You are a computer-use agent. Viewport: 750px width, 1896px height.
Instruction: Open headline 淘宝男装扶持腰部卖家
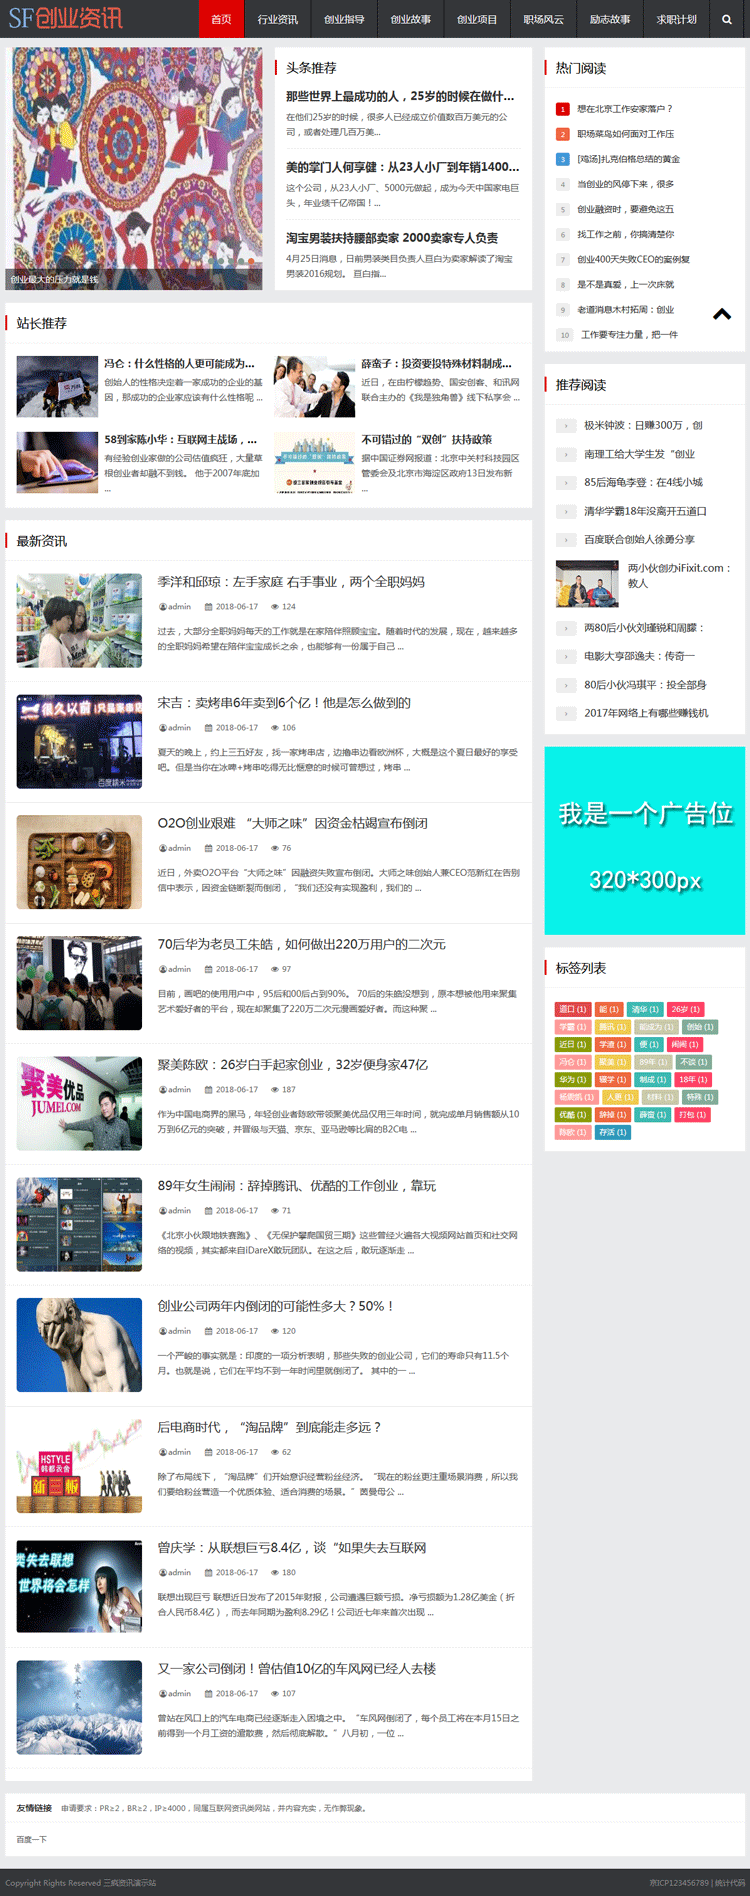[392, 238]
